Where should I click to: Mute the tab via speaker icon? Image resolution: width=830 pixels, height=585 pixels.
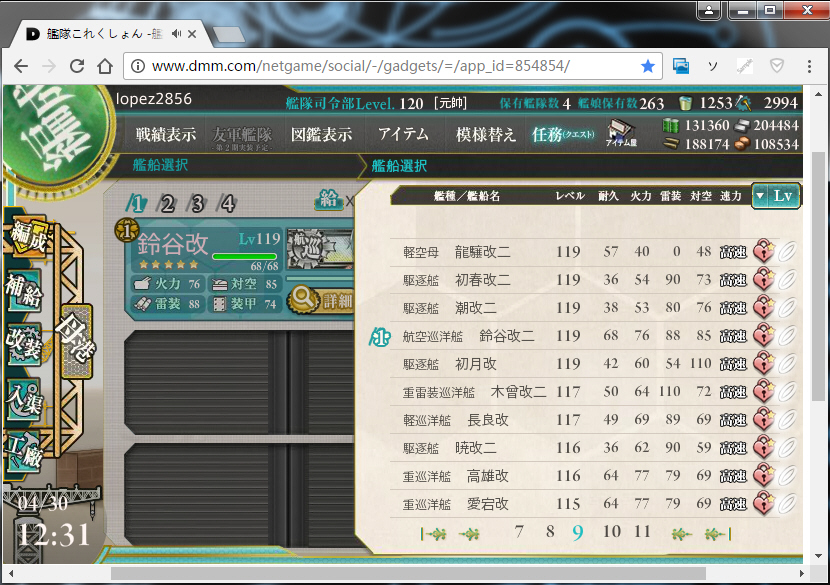[176, 34]
